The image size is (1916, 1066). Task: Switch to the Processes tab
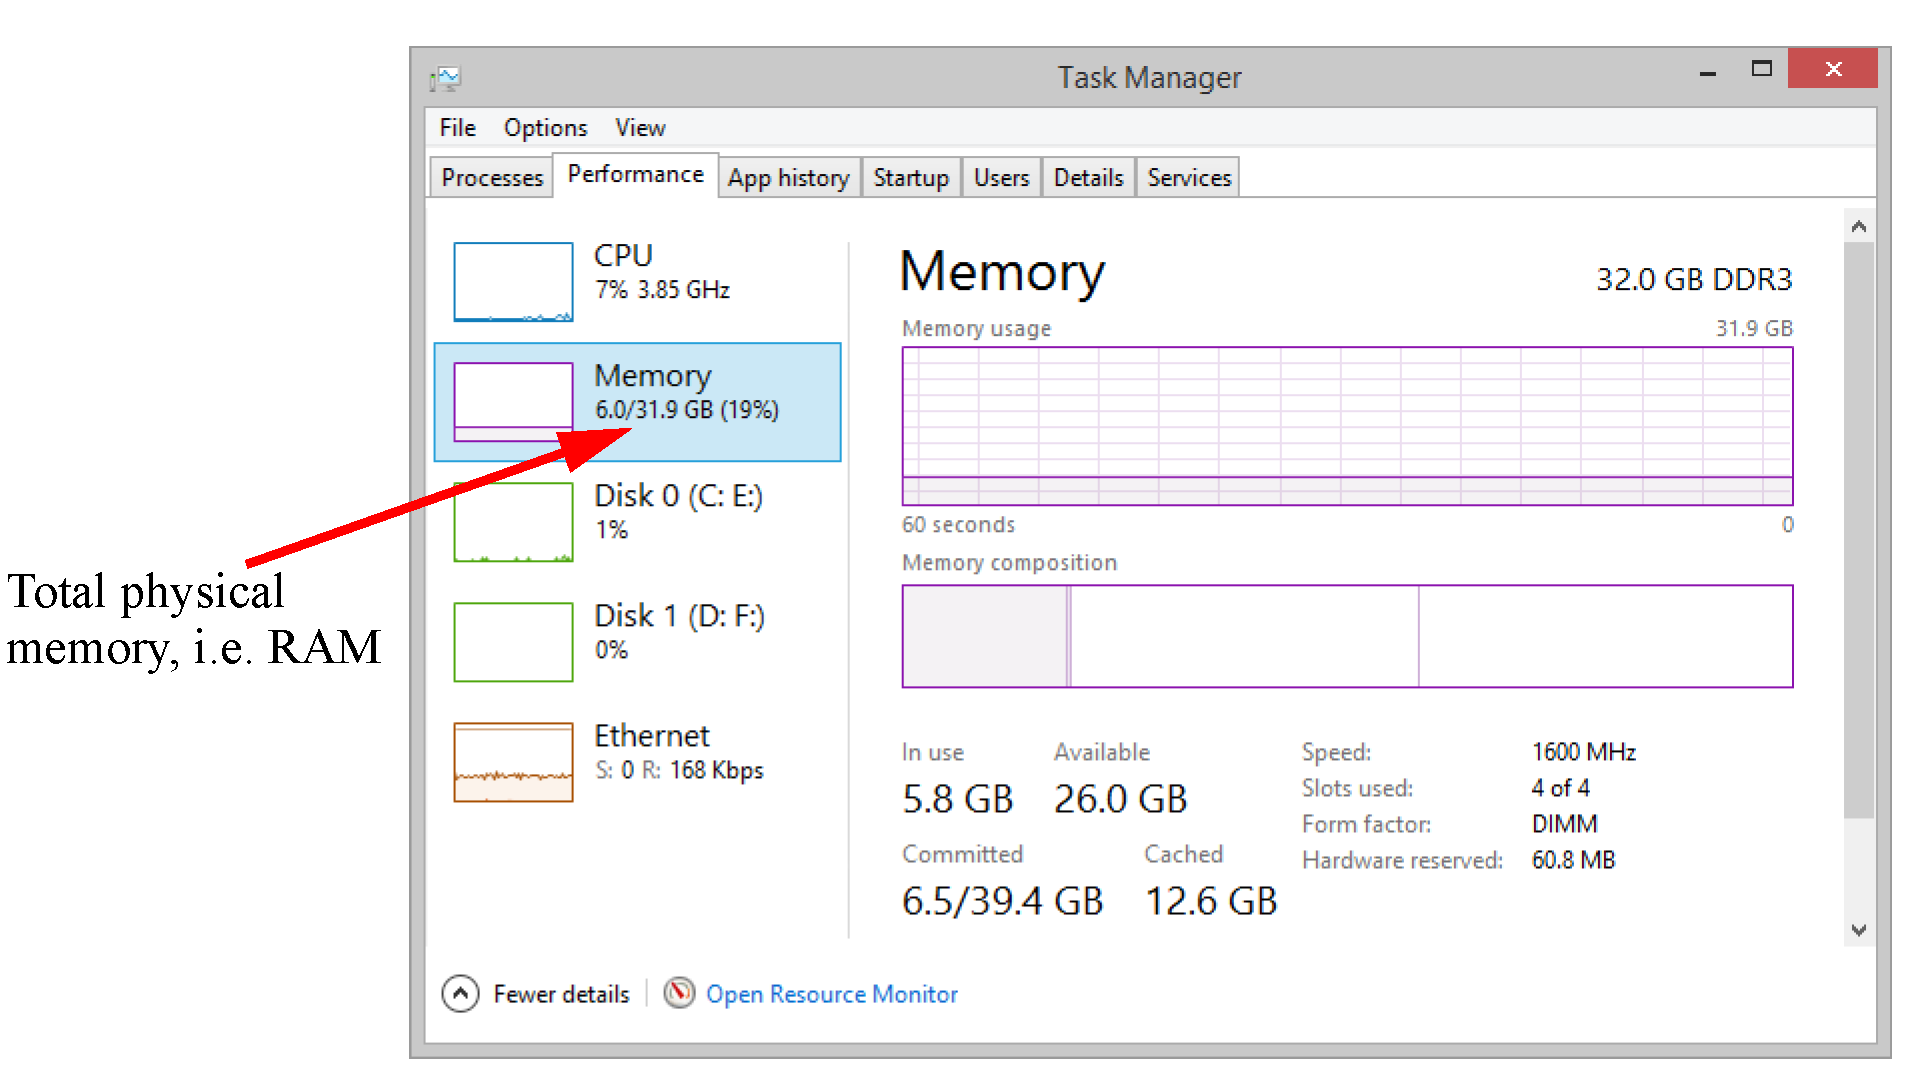pyautogui.click(x=491, y=178)
